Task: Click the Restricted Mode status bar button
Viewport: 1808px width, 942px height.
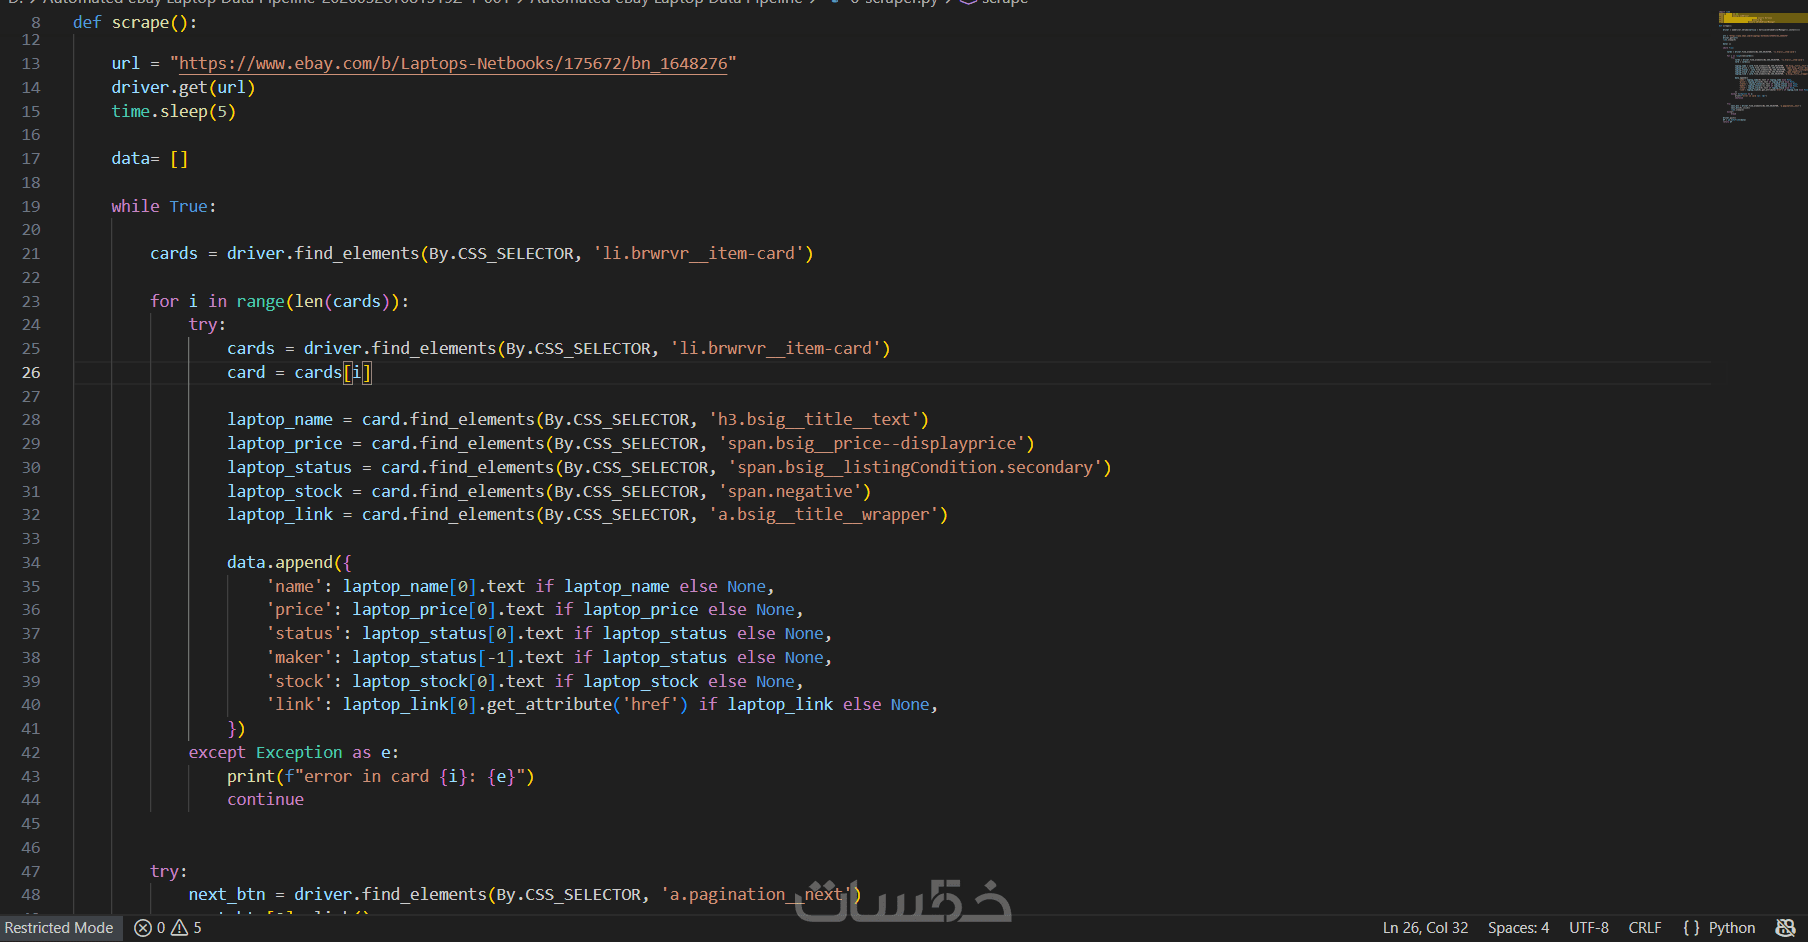Action: 59,928
